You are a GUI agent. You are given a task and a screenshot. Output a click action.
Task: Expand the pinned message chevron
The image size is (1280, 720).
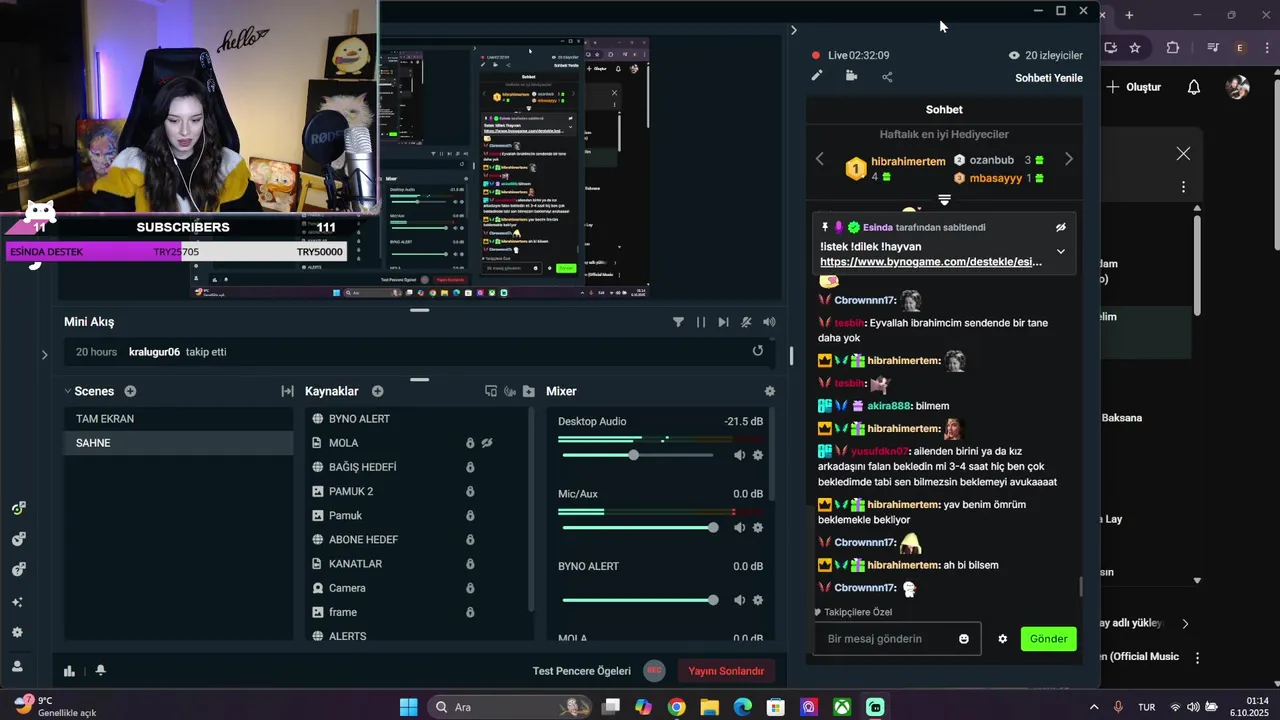point(1060,251)
